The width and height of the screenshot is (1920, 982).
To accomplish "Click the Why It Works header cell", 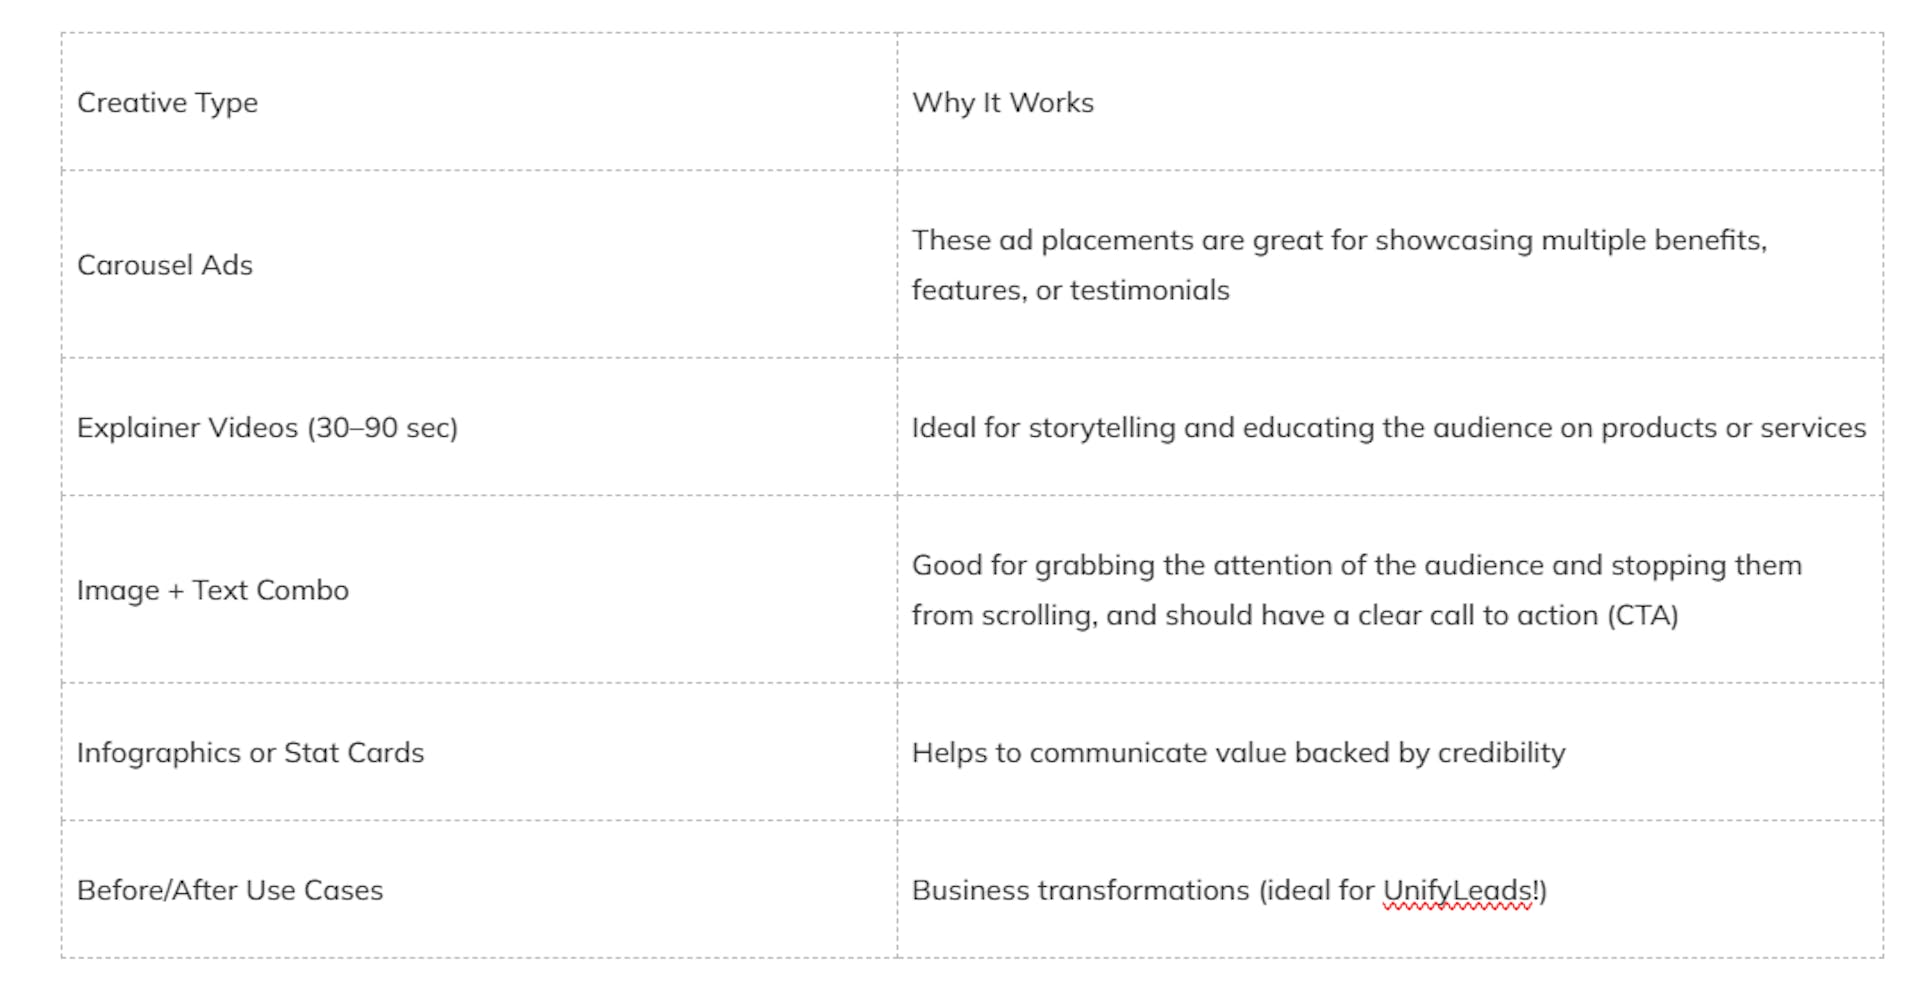I will click(1390, 102).
